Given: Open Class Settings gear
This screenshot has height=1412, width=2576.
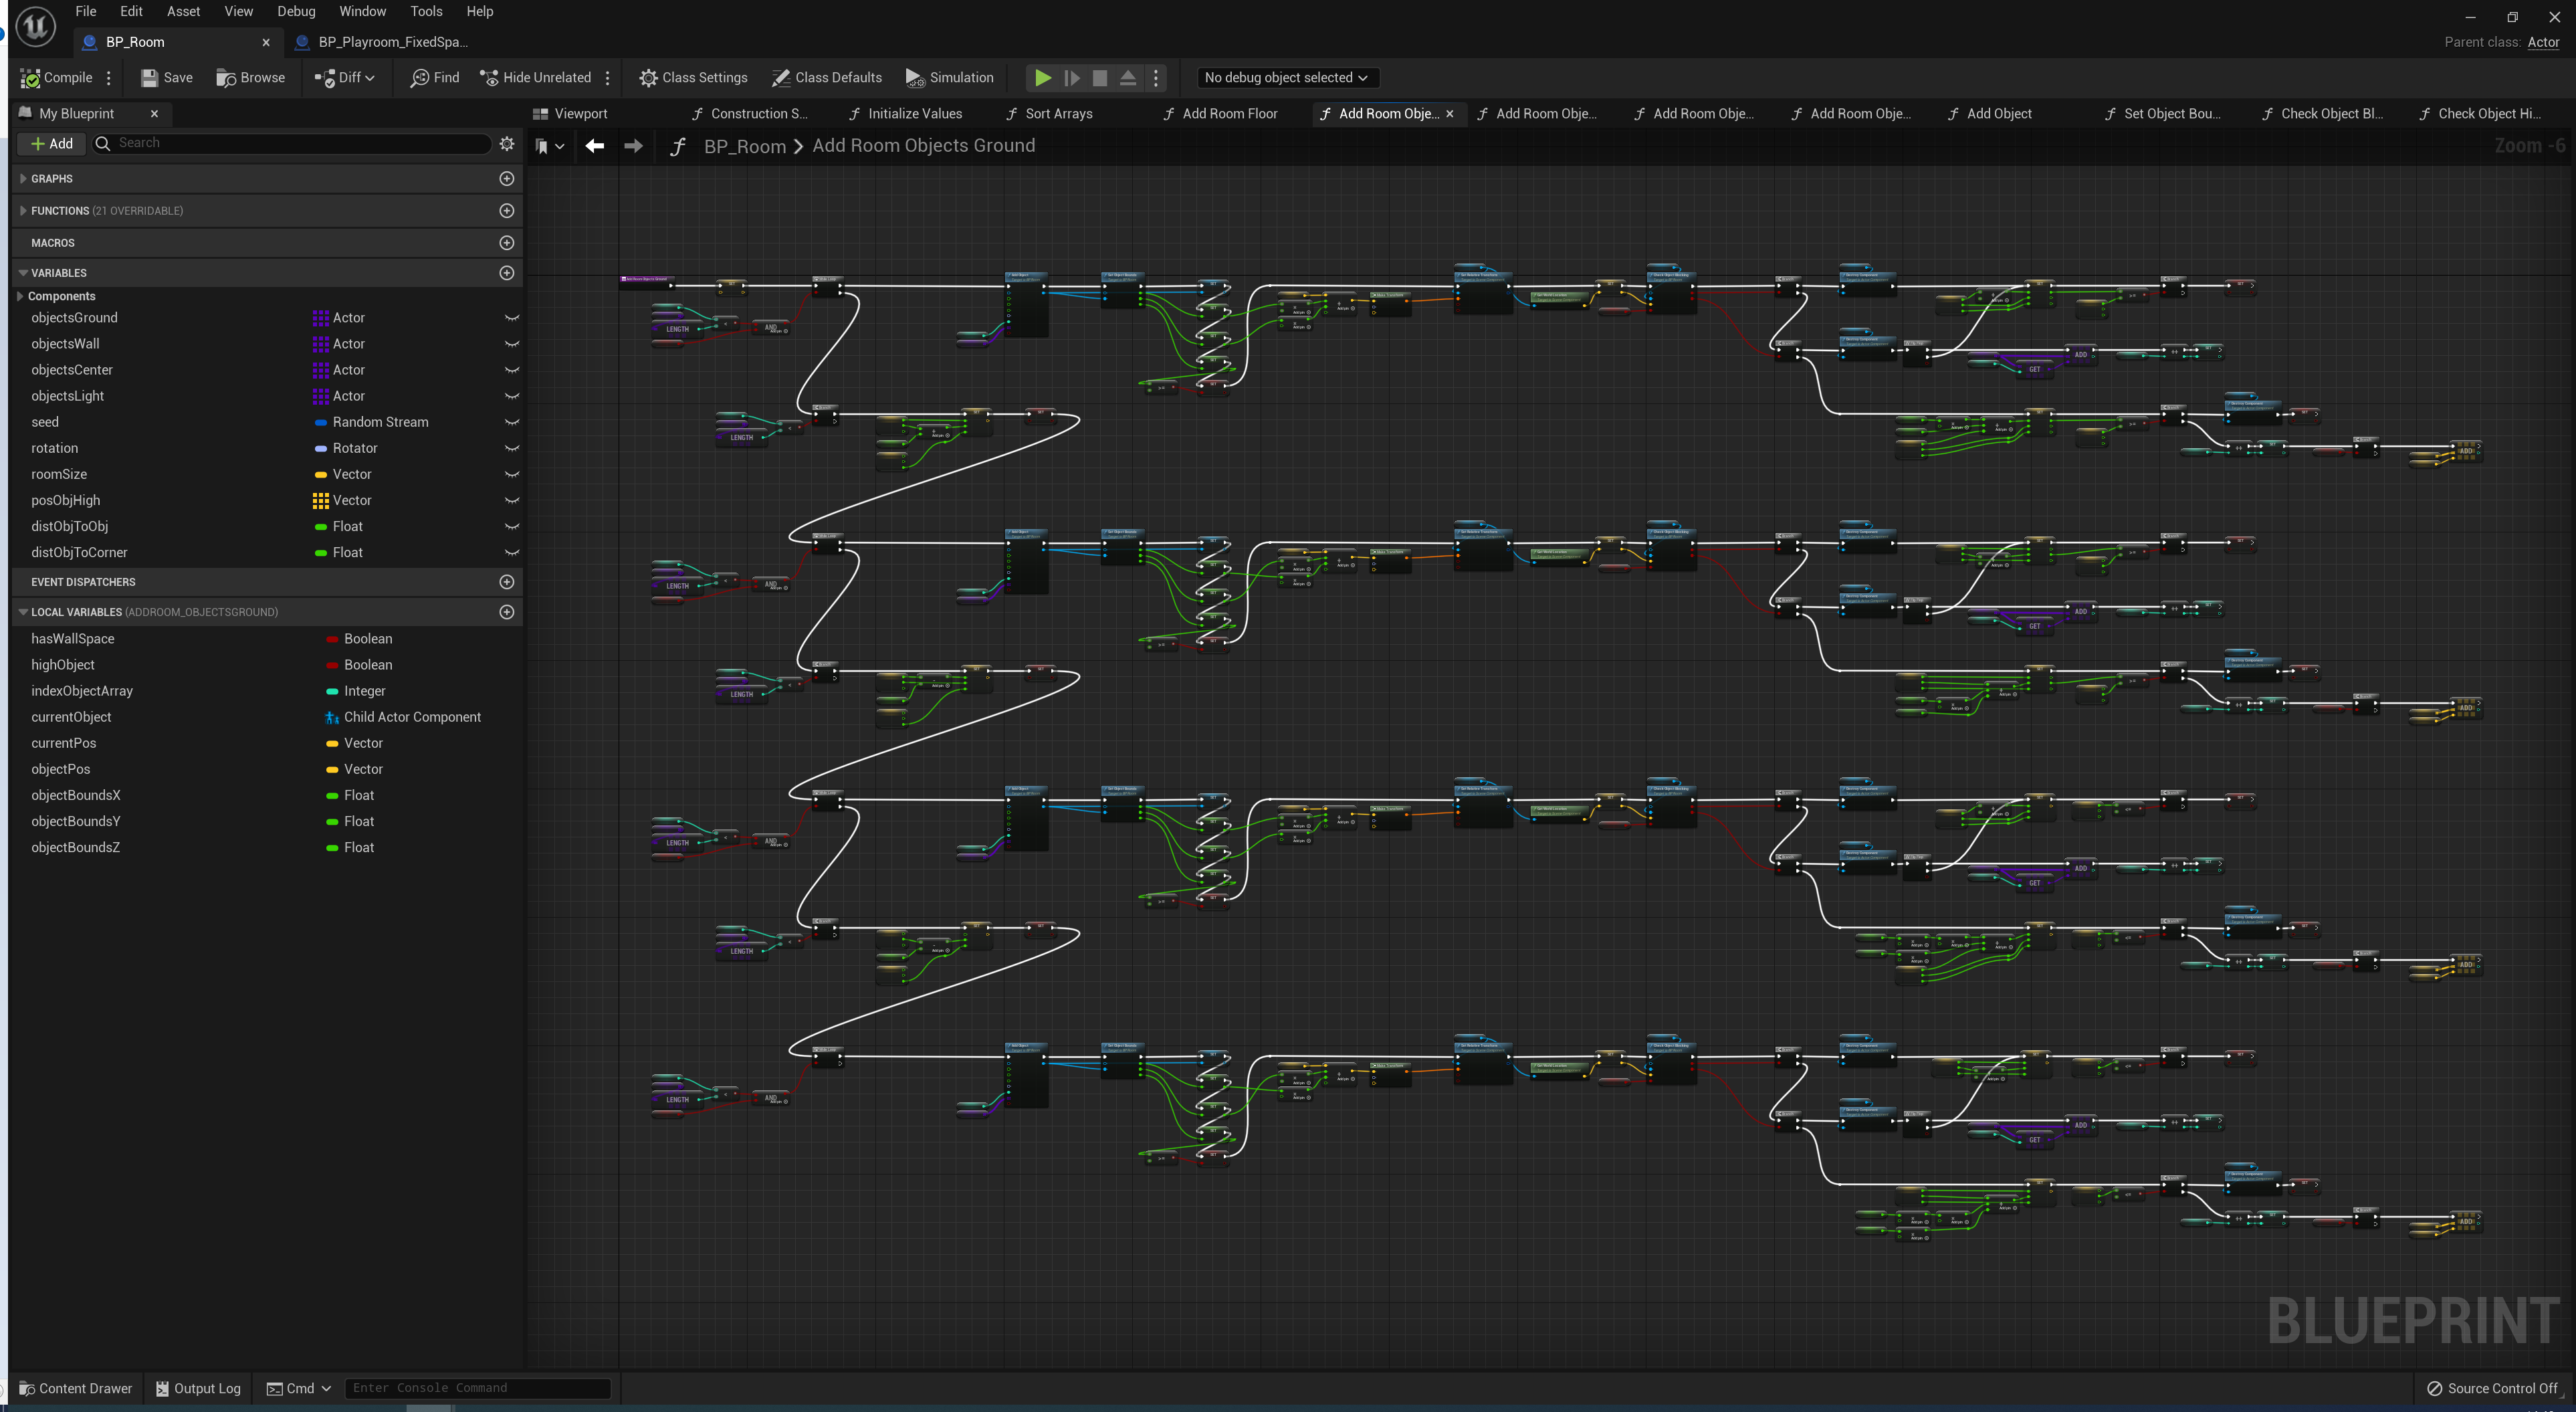Looking at the screenshot, I should (648, 78).
